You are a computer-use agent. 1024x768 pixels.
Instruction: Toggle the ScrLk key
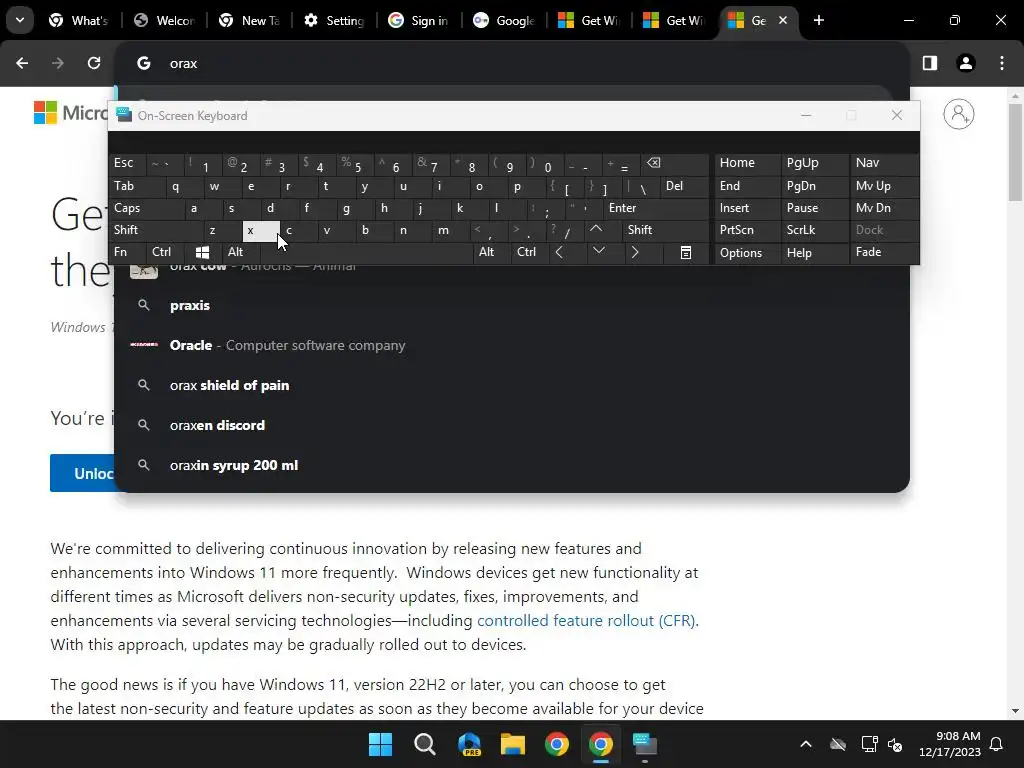tap(814, 230)
